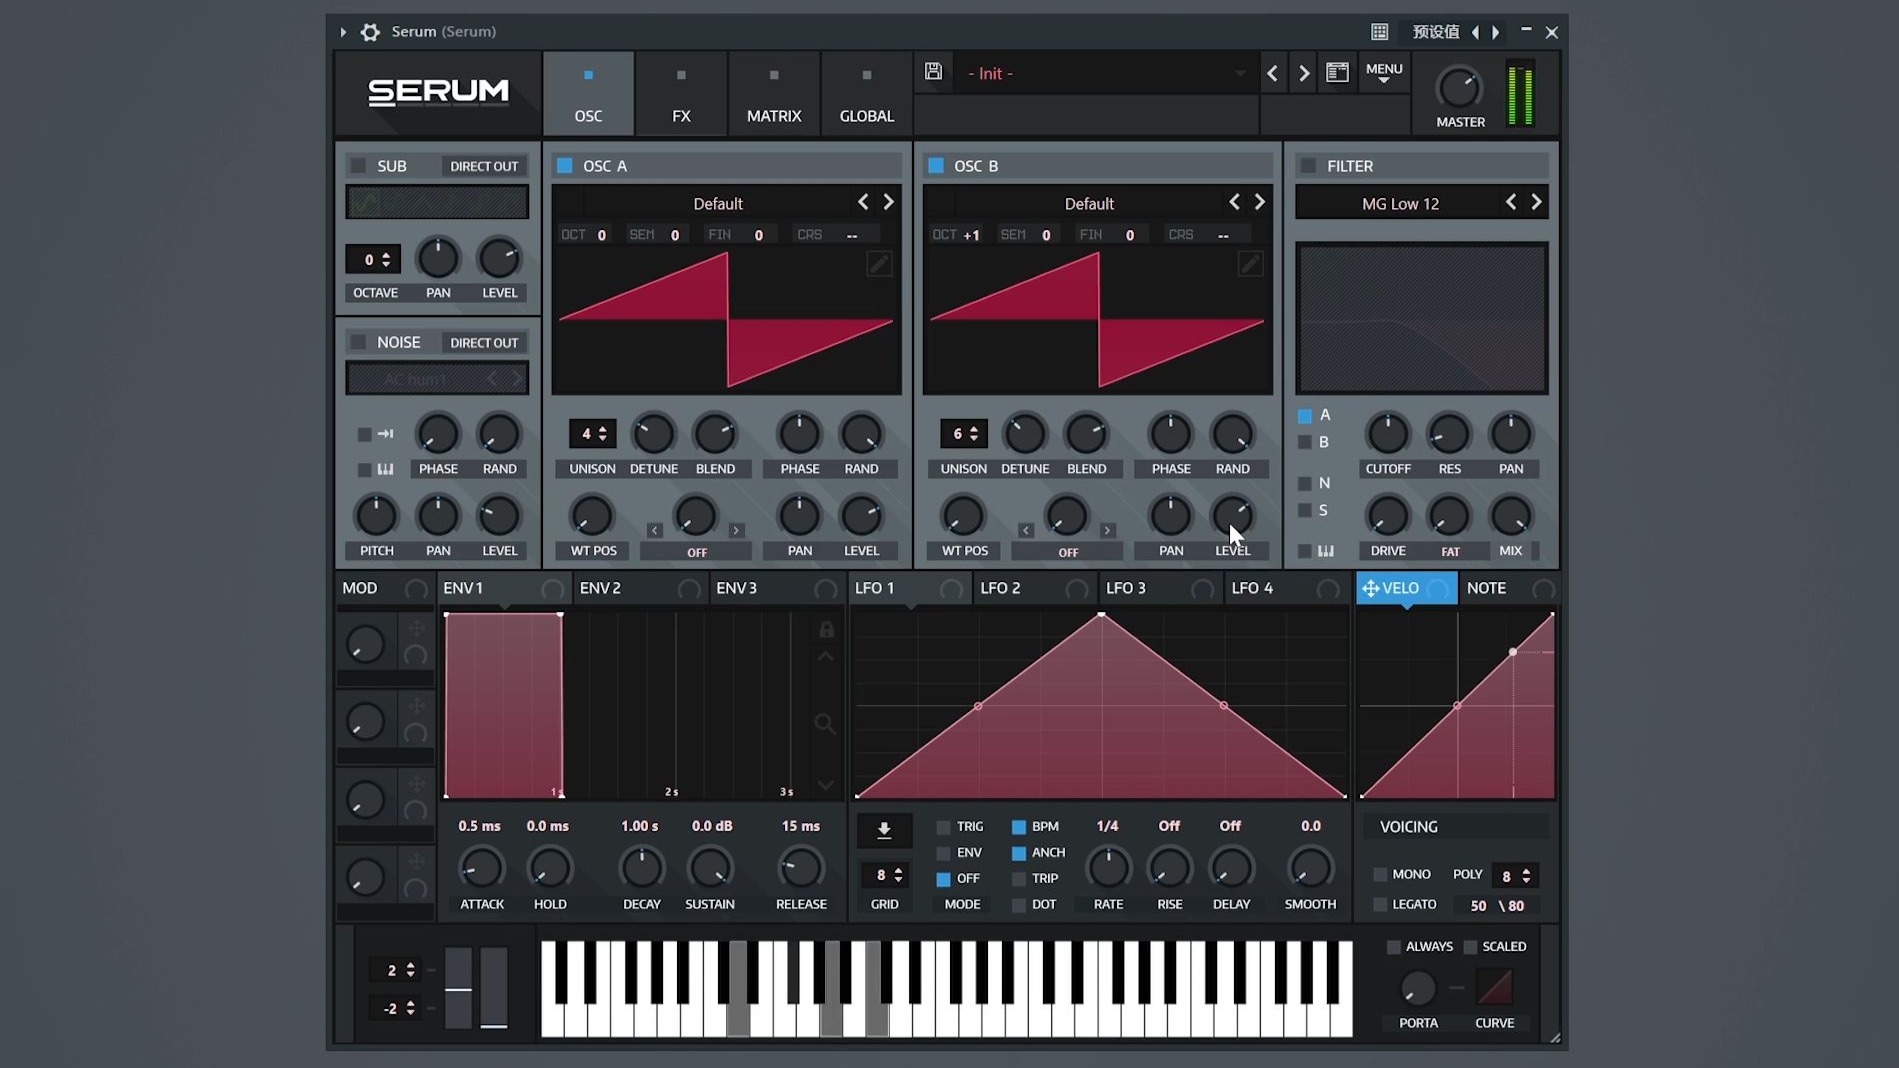Click the envelope ATTACK knob
This screenshot has height=1068, width=1899.
click(x=481, y=868)
